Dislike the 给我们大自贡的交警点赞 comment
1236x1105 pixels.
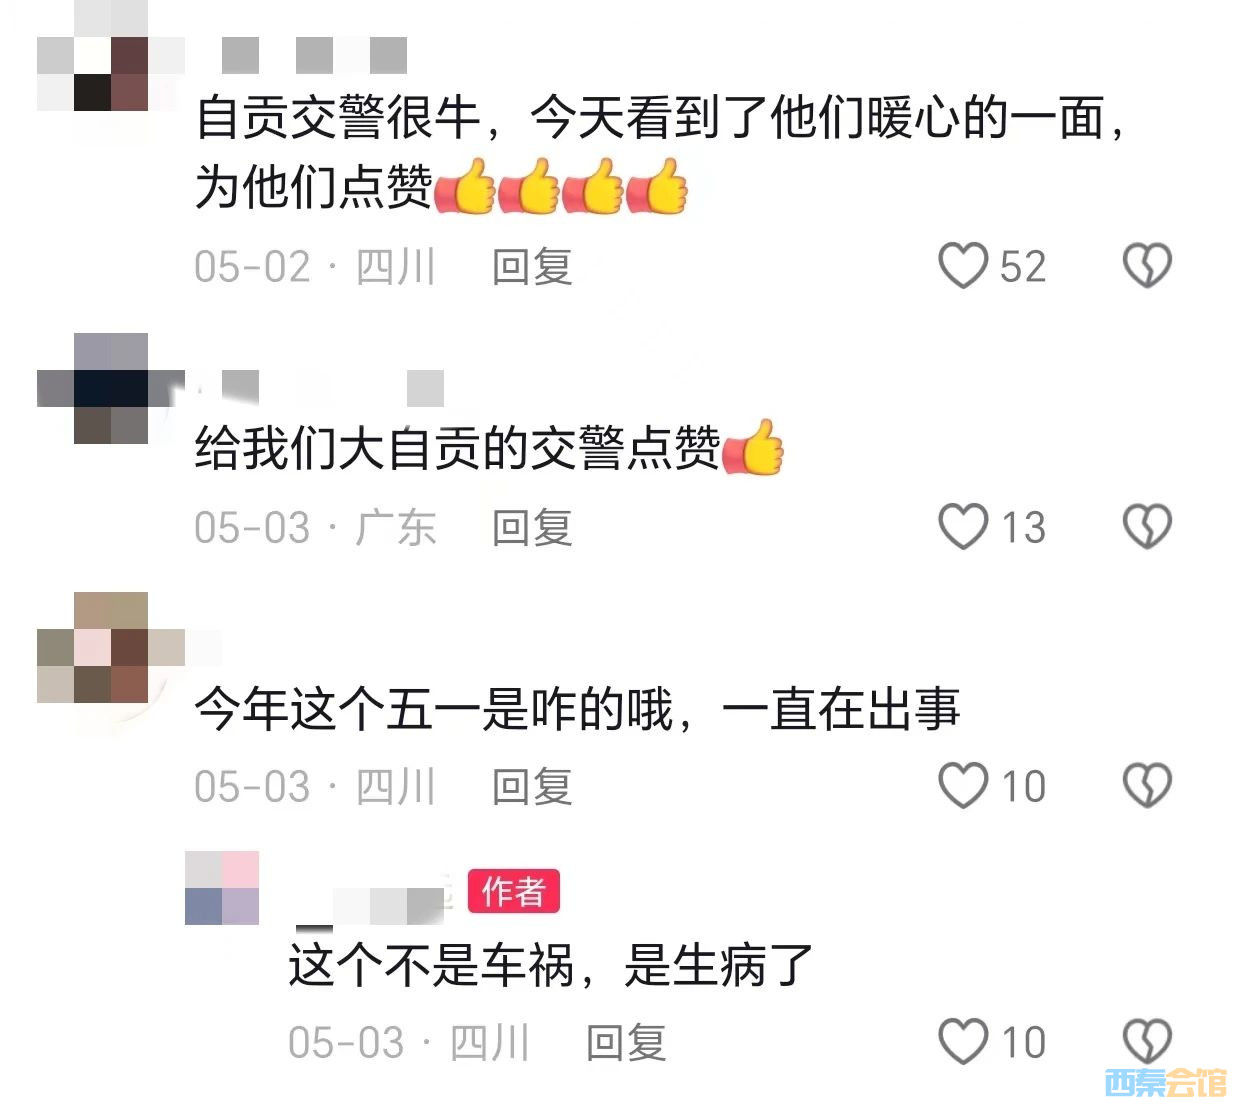click(x=1147, y=527)
